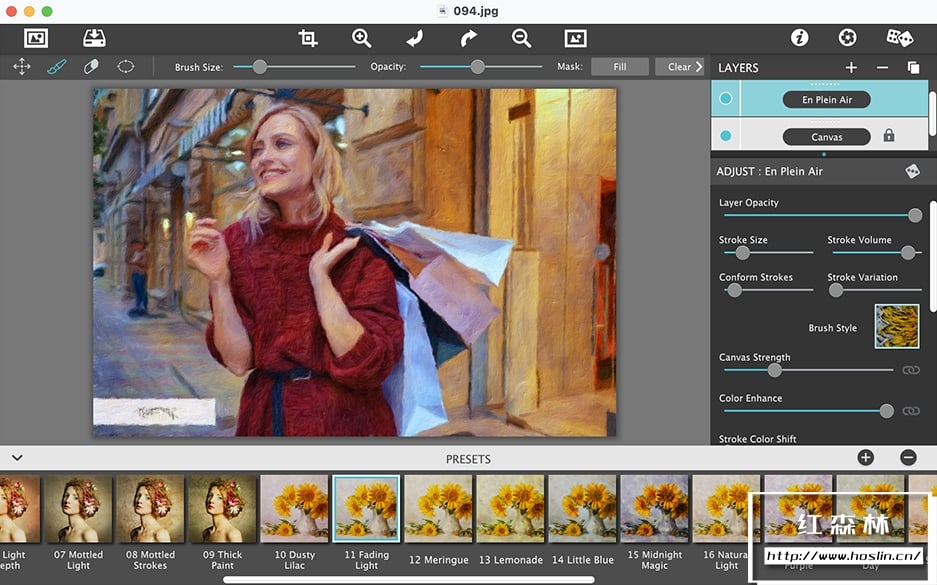937x585 pixels.
Task: Randomize settings with the dice icon
Action: tap(899, 38)
